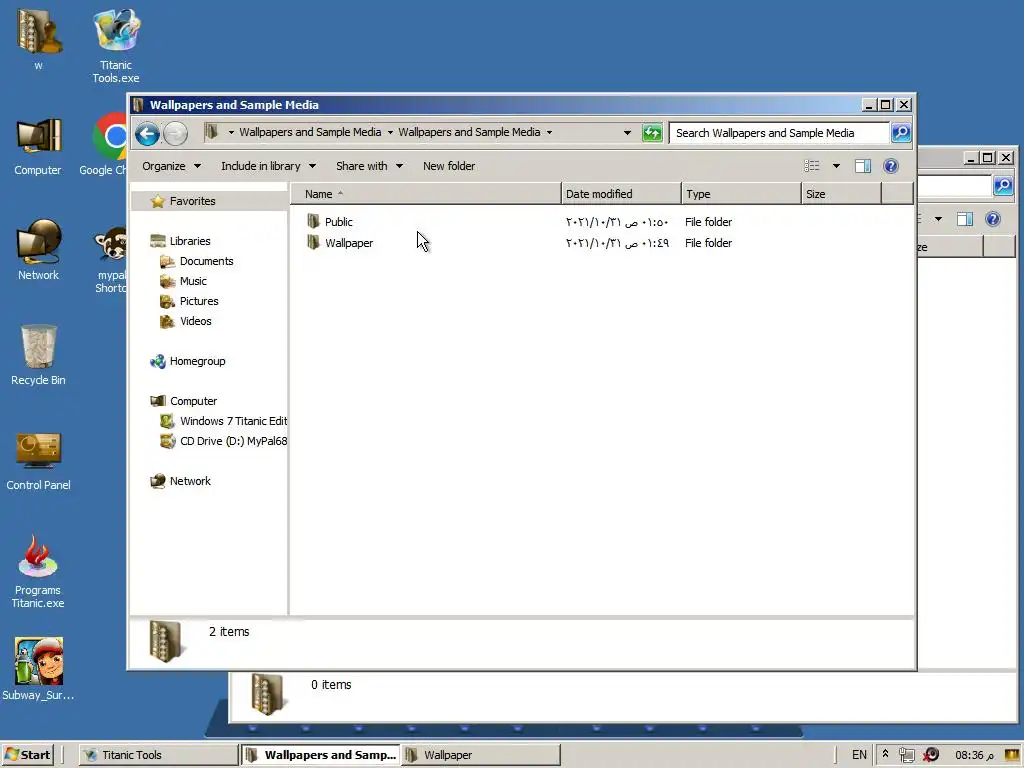Open the mypal Shortcut on desktop
The height and width of the screenshot is (768, 1024).
[x=111, y=259]
